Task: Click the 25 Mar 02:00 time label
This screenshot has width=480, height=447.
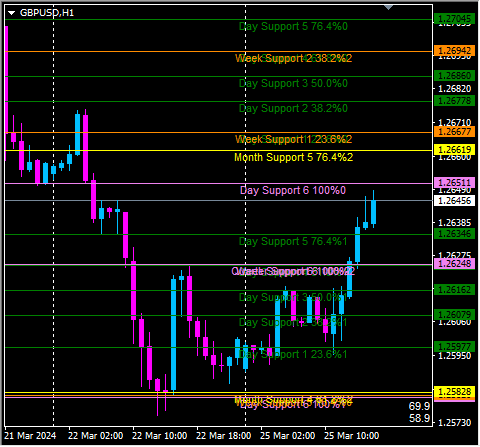Action: click(288, 436)
